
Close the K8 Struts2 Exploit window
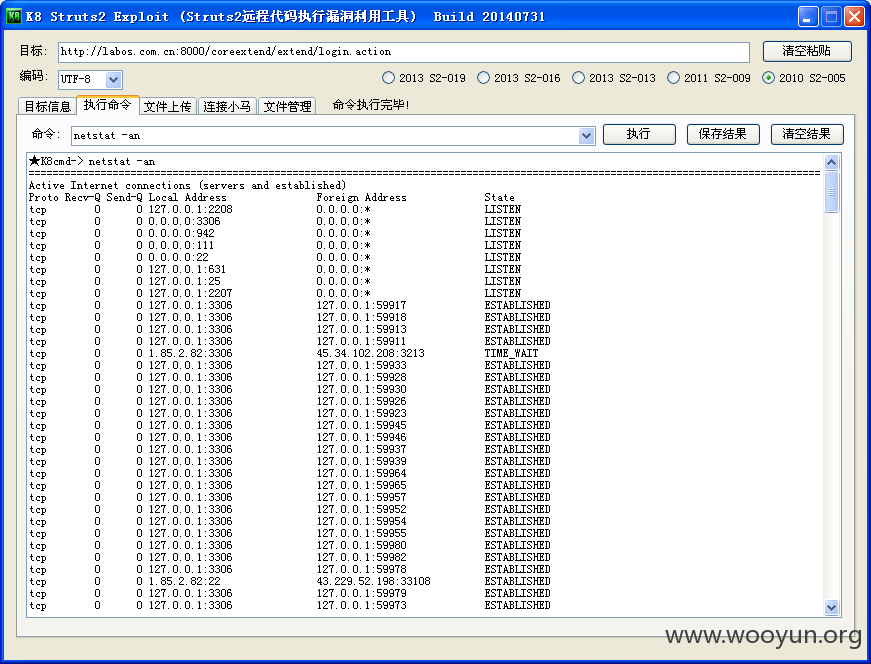point(854,17)
